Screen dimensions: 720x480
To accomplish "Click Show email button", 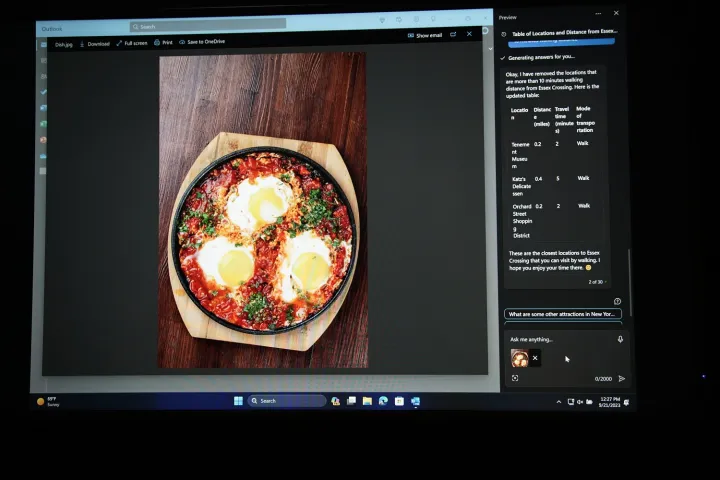I will click(x=425, y=35).
